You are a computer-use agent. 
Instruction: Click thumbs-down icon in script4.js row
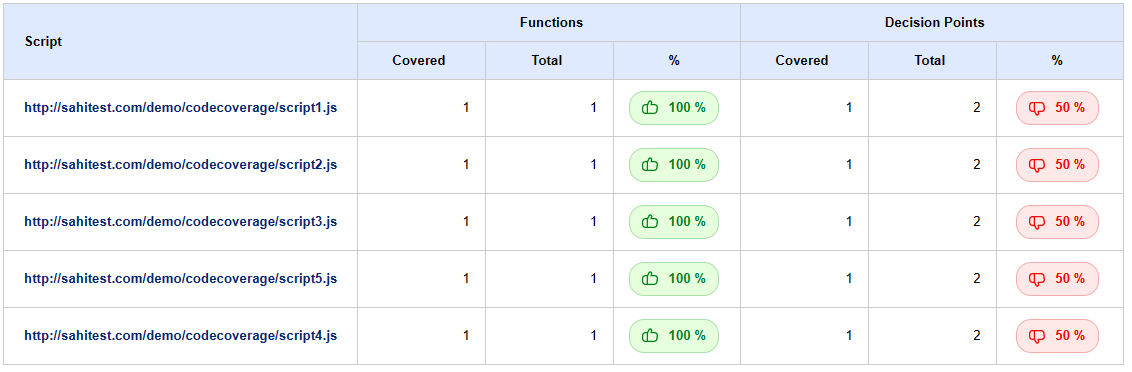(x=1037, y=337)
